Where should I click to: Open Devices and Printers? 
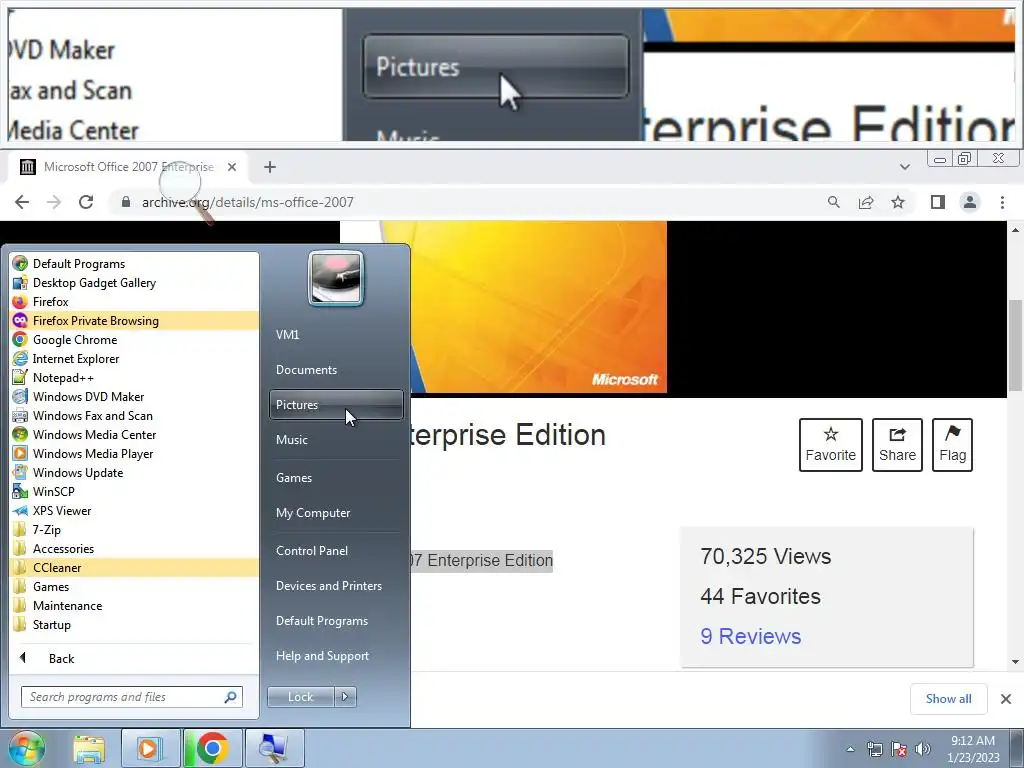click(x=336, y=586)
